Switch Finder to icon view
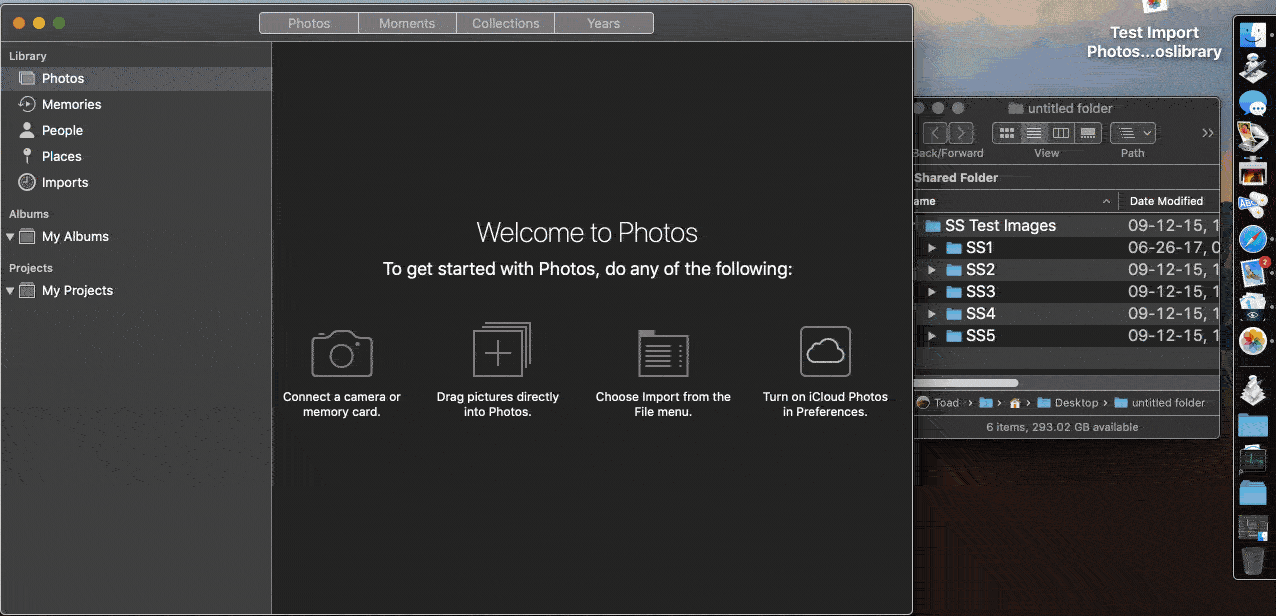Viewport: 1276px width, 616px height. coord(1006,132)
